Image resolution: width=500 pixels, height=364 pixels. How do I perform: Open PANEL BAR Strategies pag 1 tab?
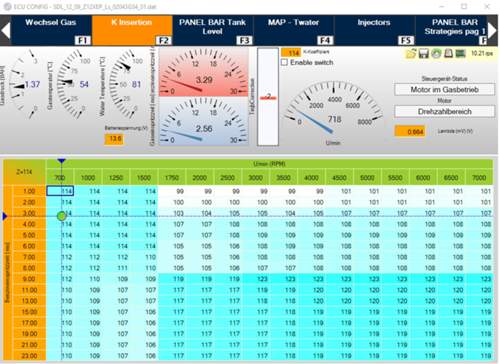[451, 30]
